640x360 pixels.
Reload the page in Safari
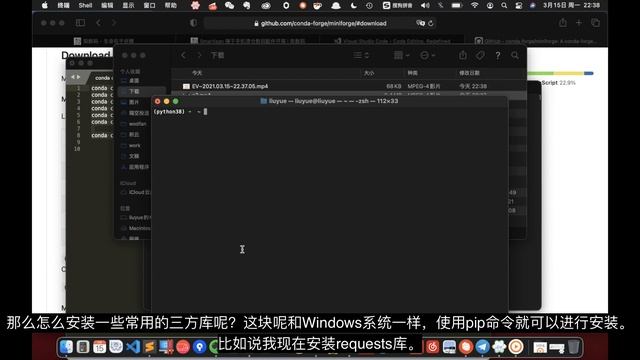pyautogui.click(x=431, y=23)
